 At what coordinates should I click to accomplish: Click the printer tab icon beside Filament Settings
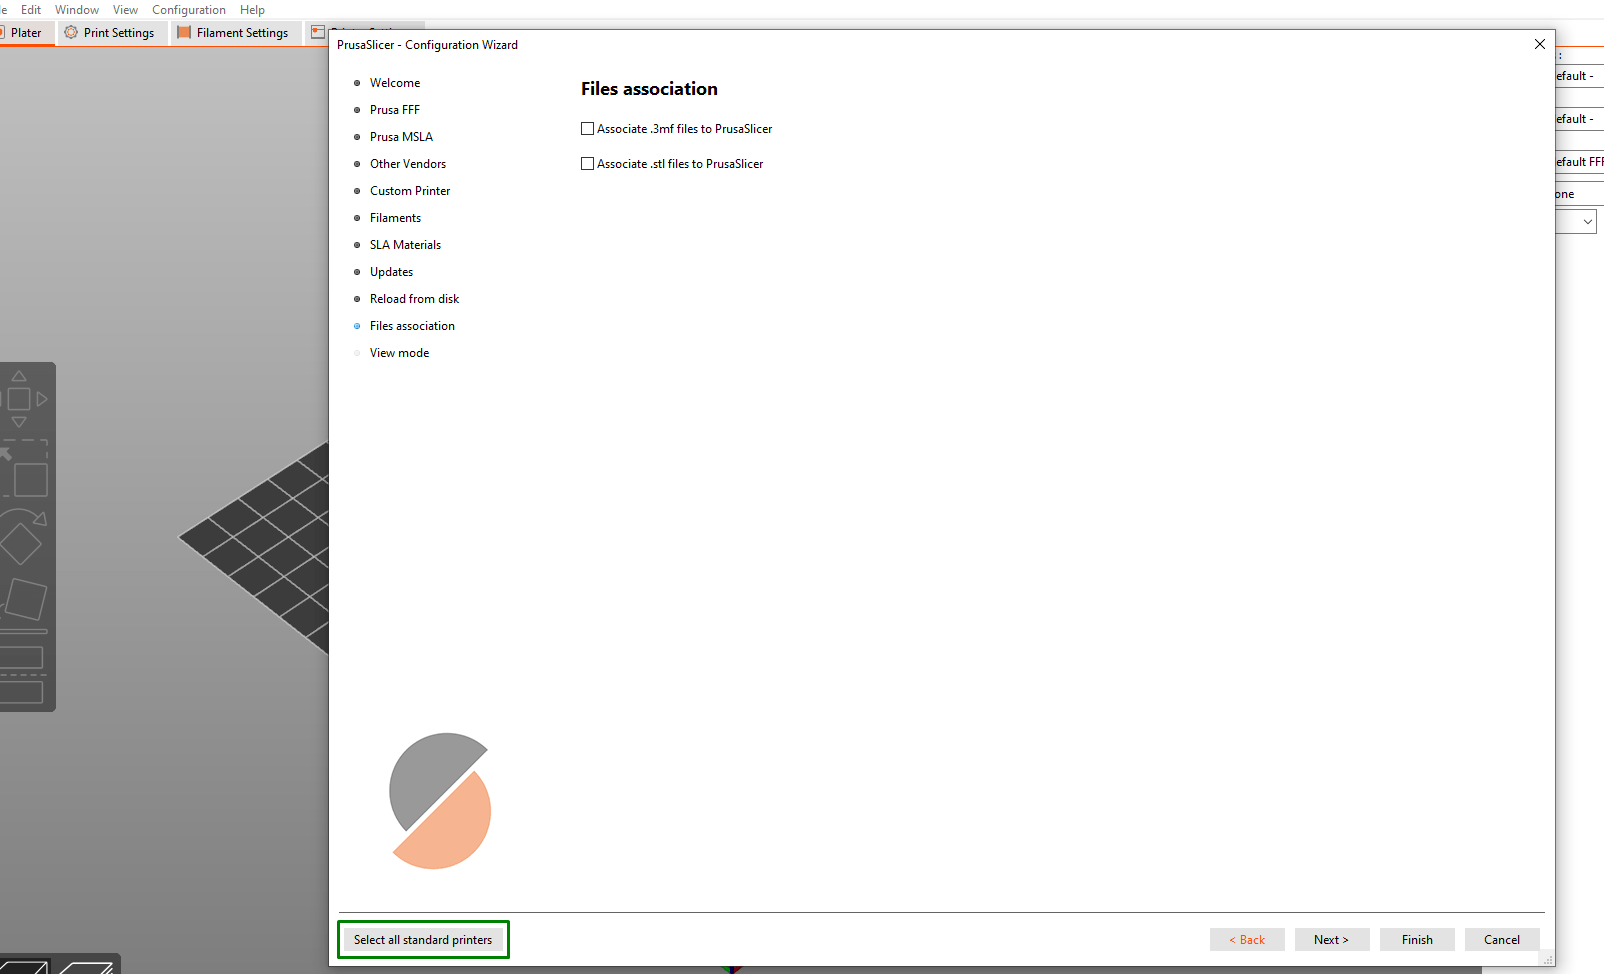coord(318,32)
